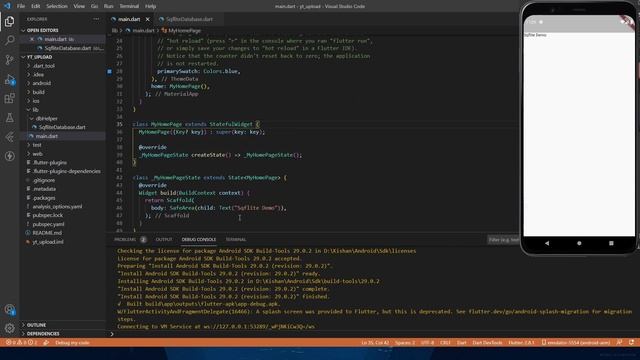
Task: Collapse the lib folder
Action: pyautogui.click(x=35, y=110)
